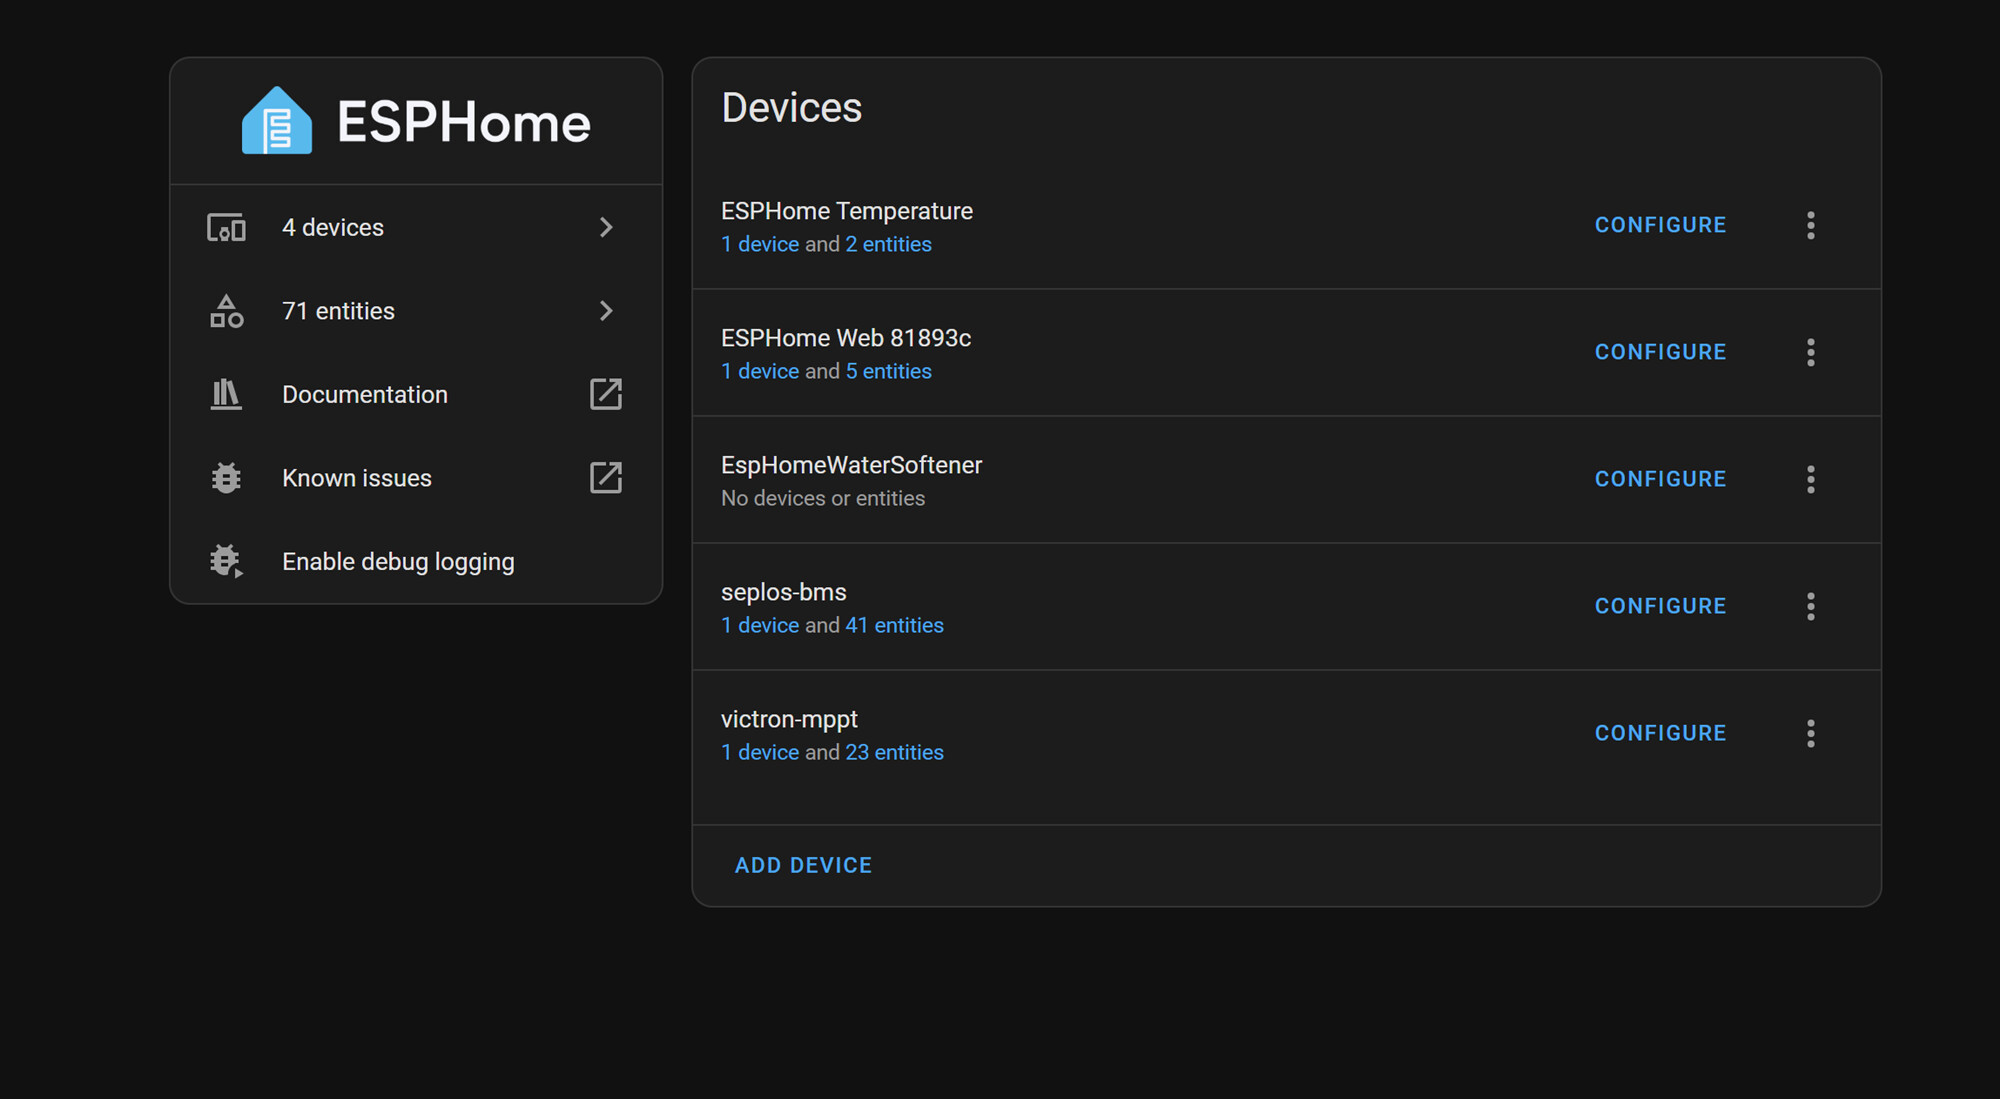Click the Known issues external link icon
The height and width of the screenshot is (1099, 2000).
(606, 478)
